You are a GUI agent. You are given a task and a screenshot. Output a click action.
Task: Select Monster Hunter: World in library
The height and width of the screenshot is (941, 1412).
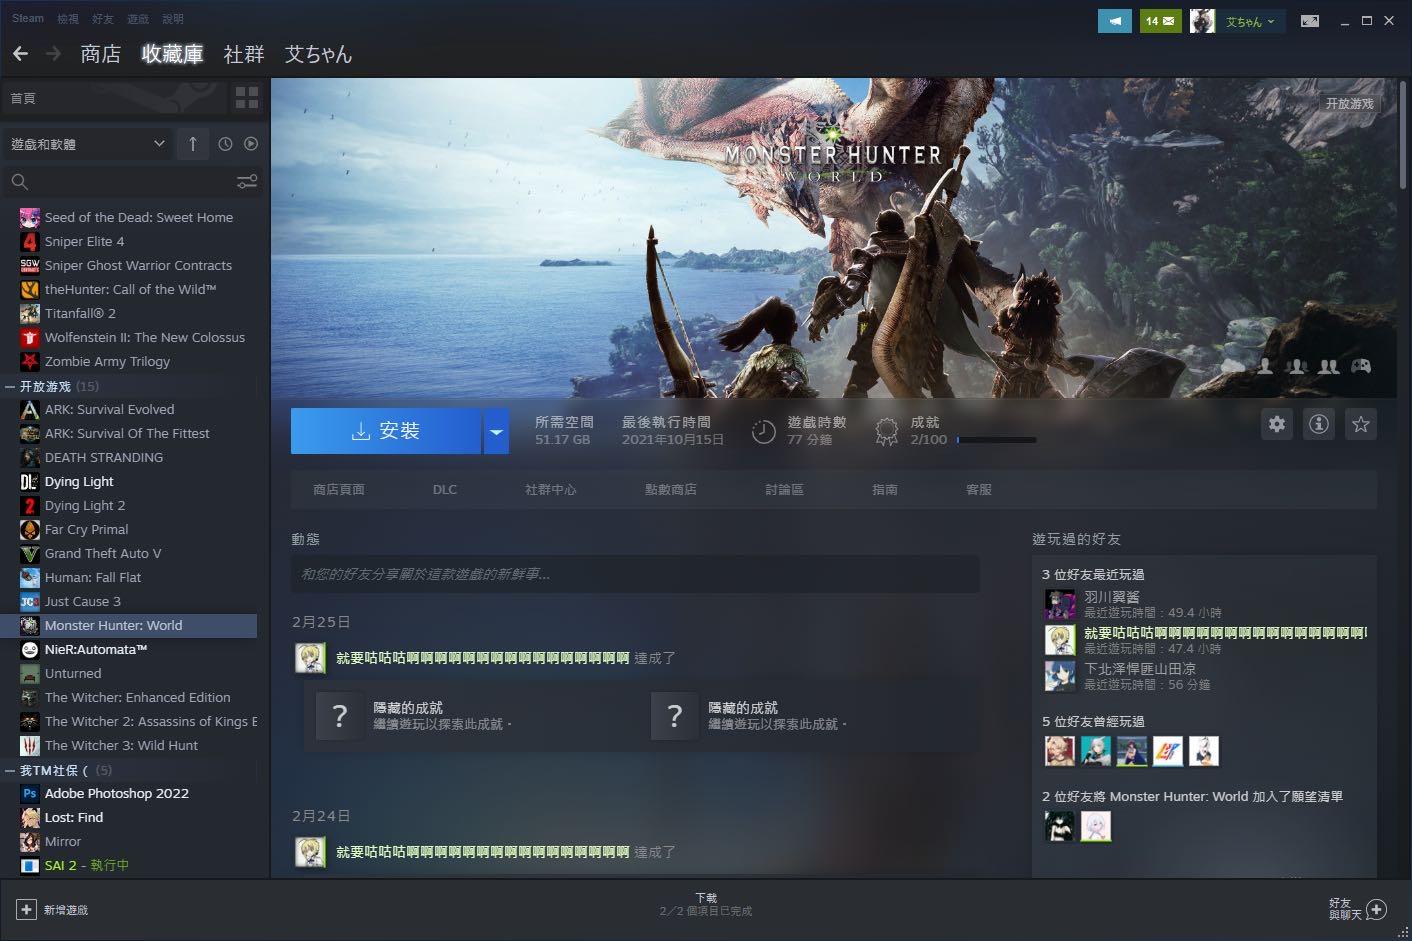[x=129, y=625]
